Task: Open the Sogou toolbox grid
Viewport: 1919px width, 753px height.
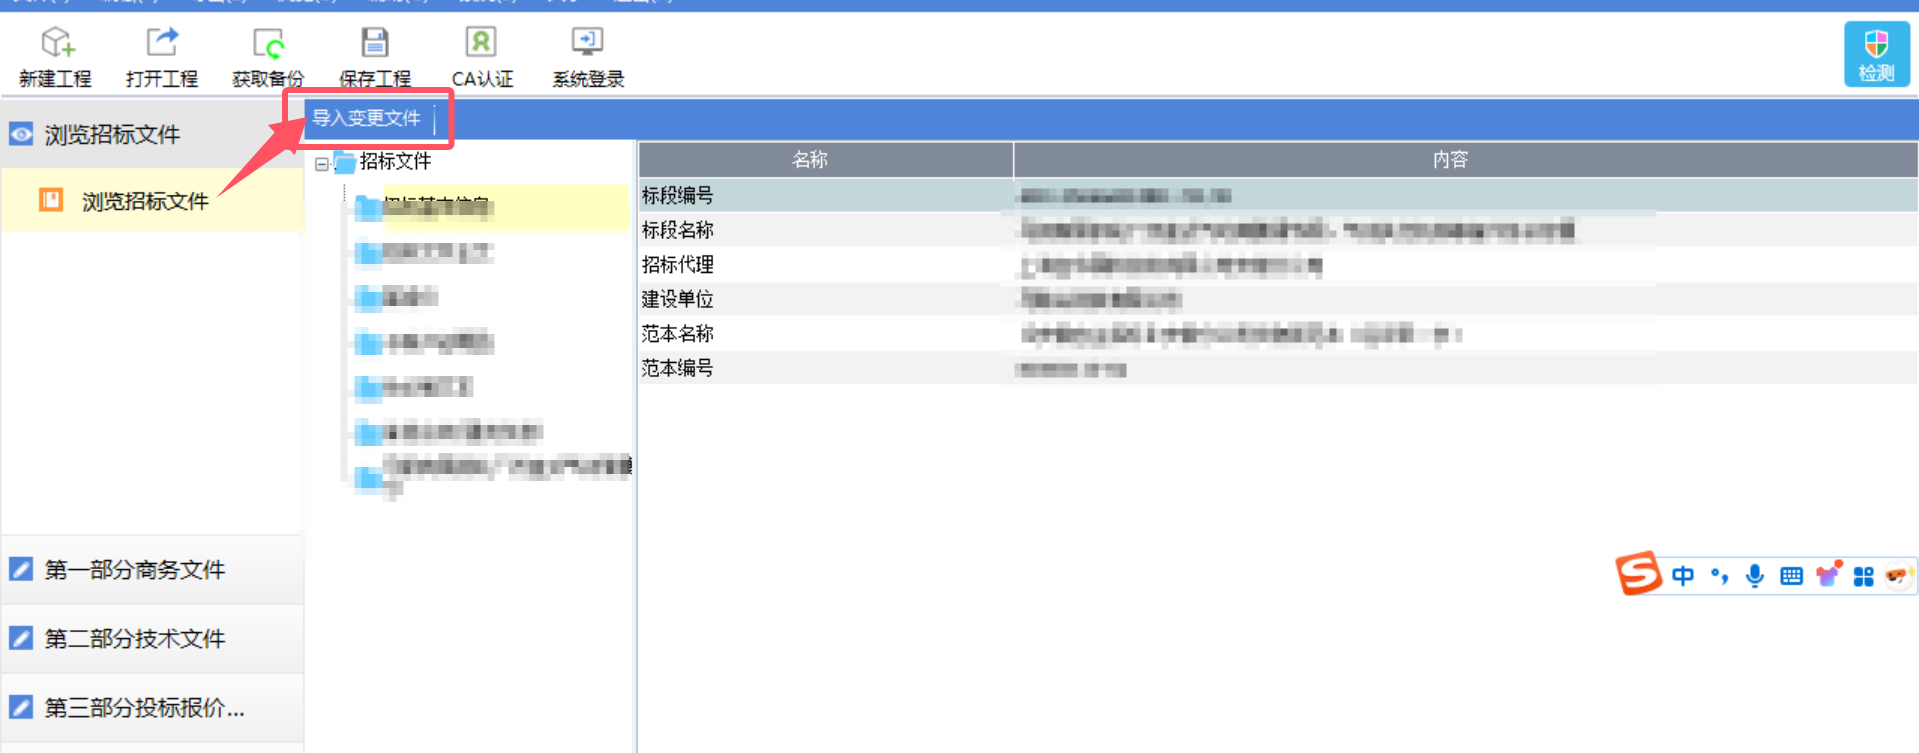Action: pyautogui.click(x=1863, y=576)
